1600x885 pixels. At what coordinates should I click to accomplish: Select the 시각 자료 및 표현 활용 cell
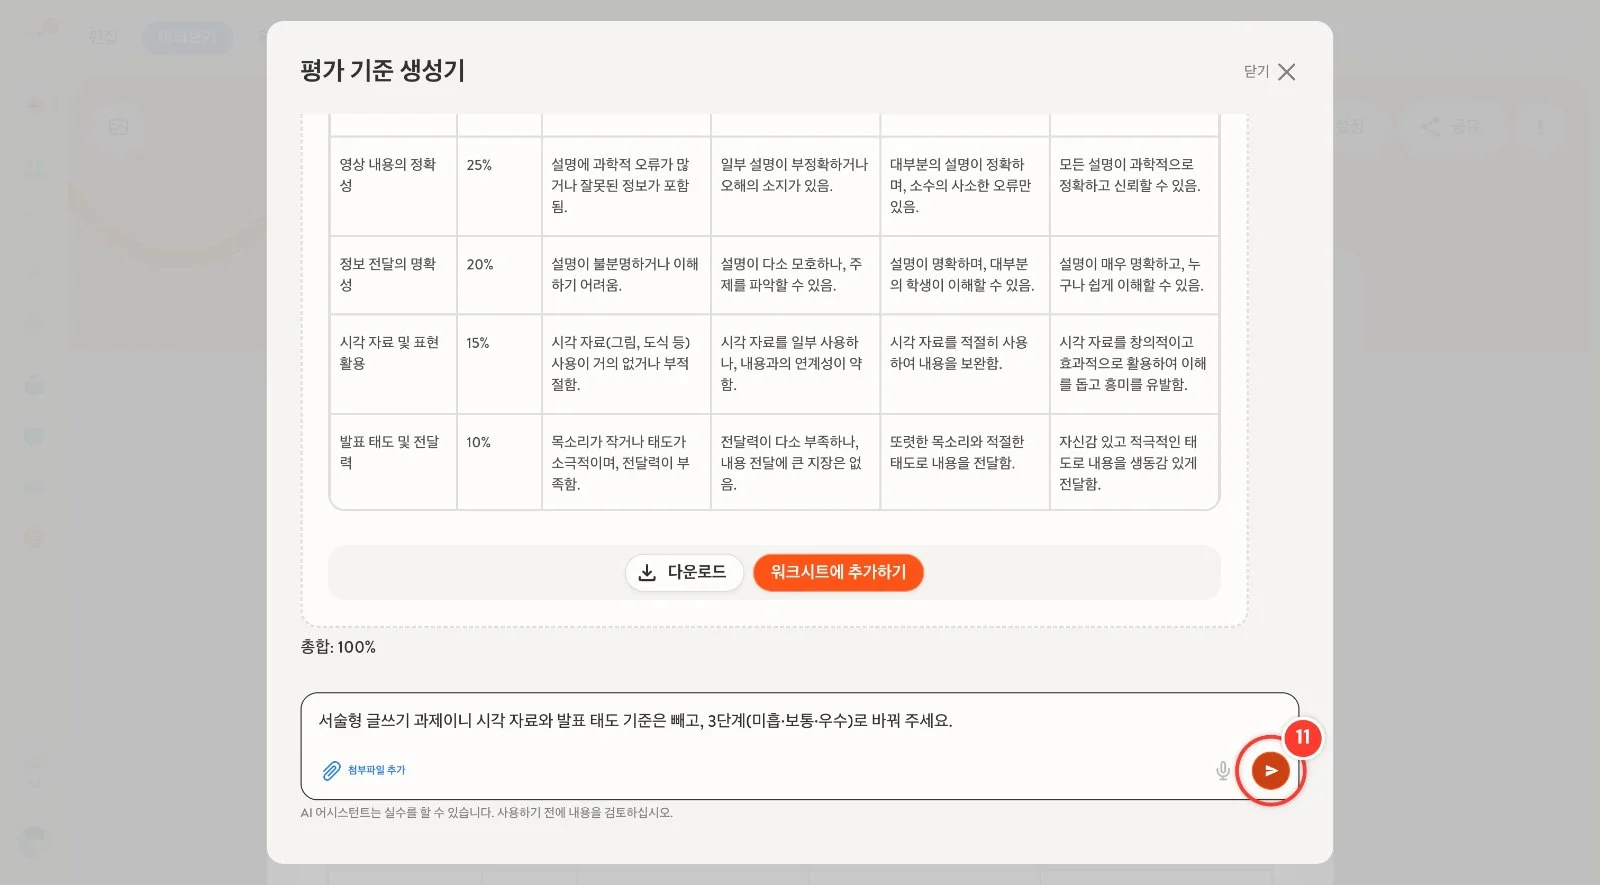(x=393, y=364)
